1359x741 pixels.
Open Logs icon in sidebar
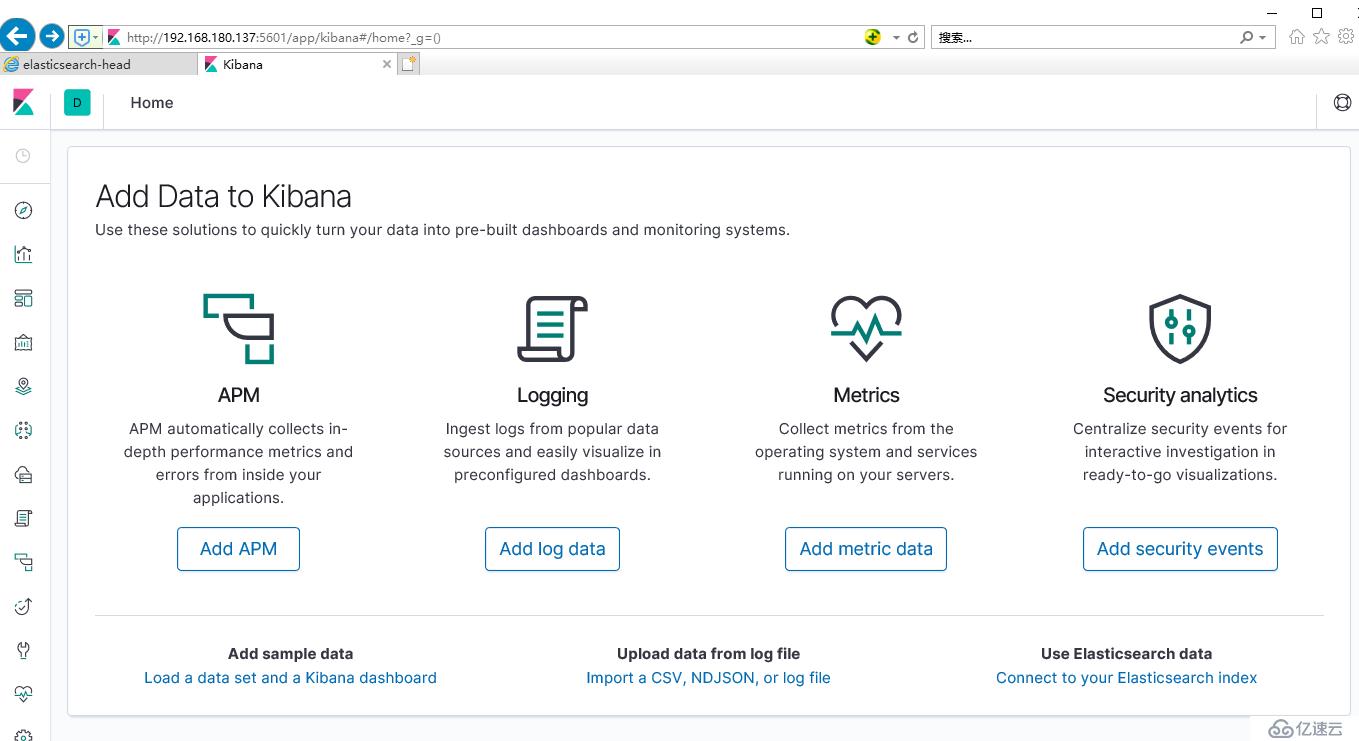[x=23, y=518]
